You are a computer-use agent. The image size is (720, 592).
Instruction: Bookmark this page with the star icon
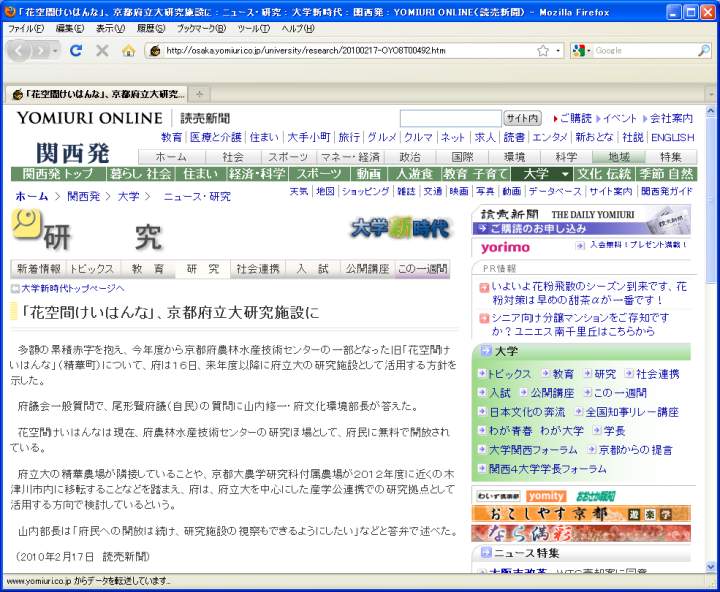click(x=543, y=50)
